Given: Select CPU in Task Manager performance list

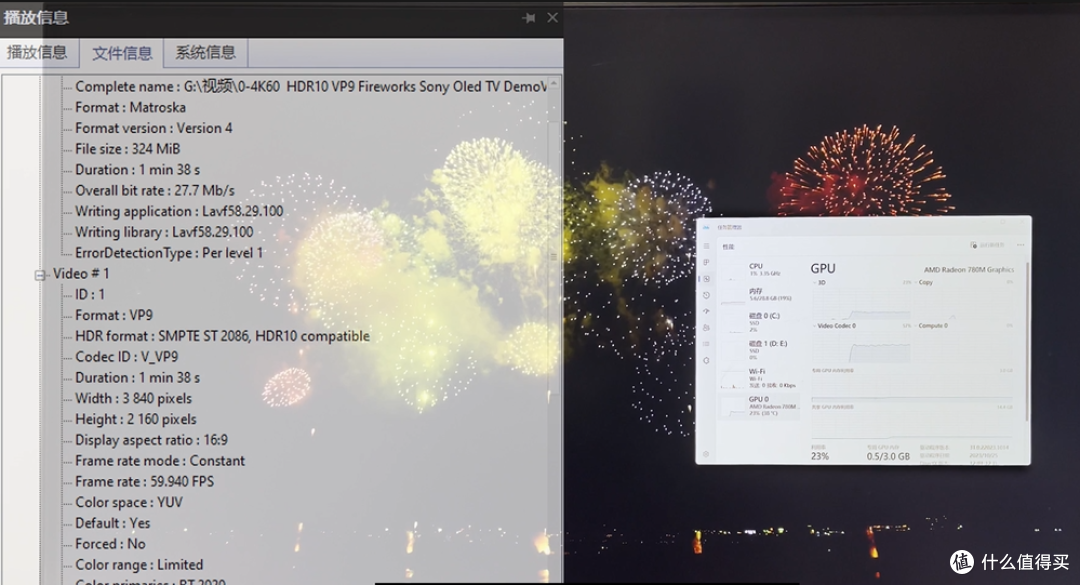Looking at the screenshot, I should coord(760,269).
